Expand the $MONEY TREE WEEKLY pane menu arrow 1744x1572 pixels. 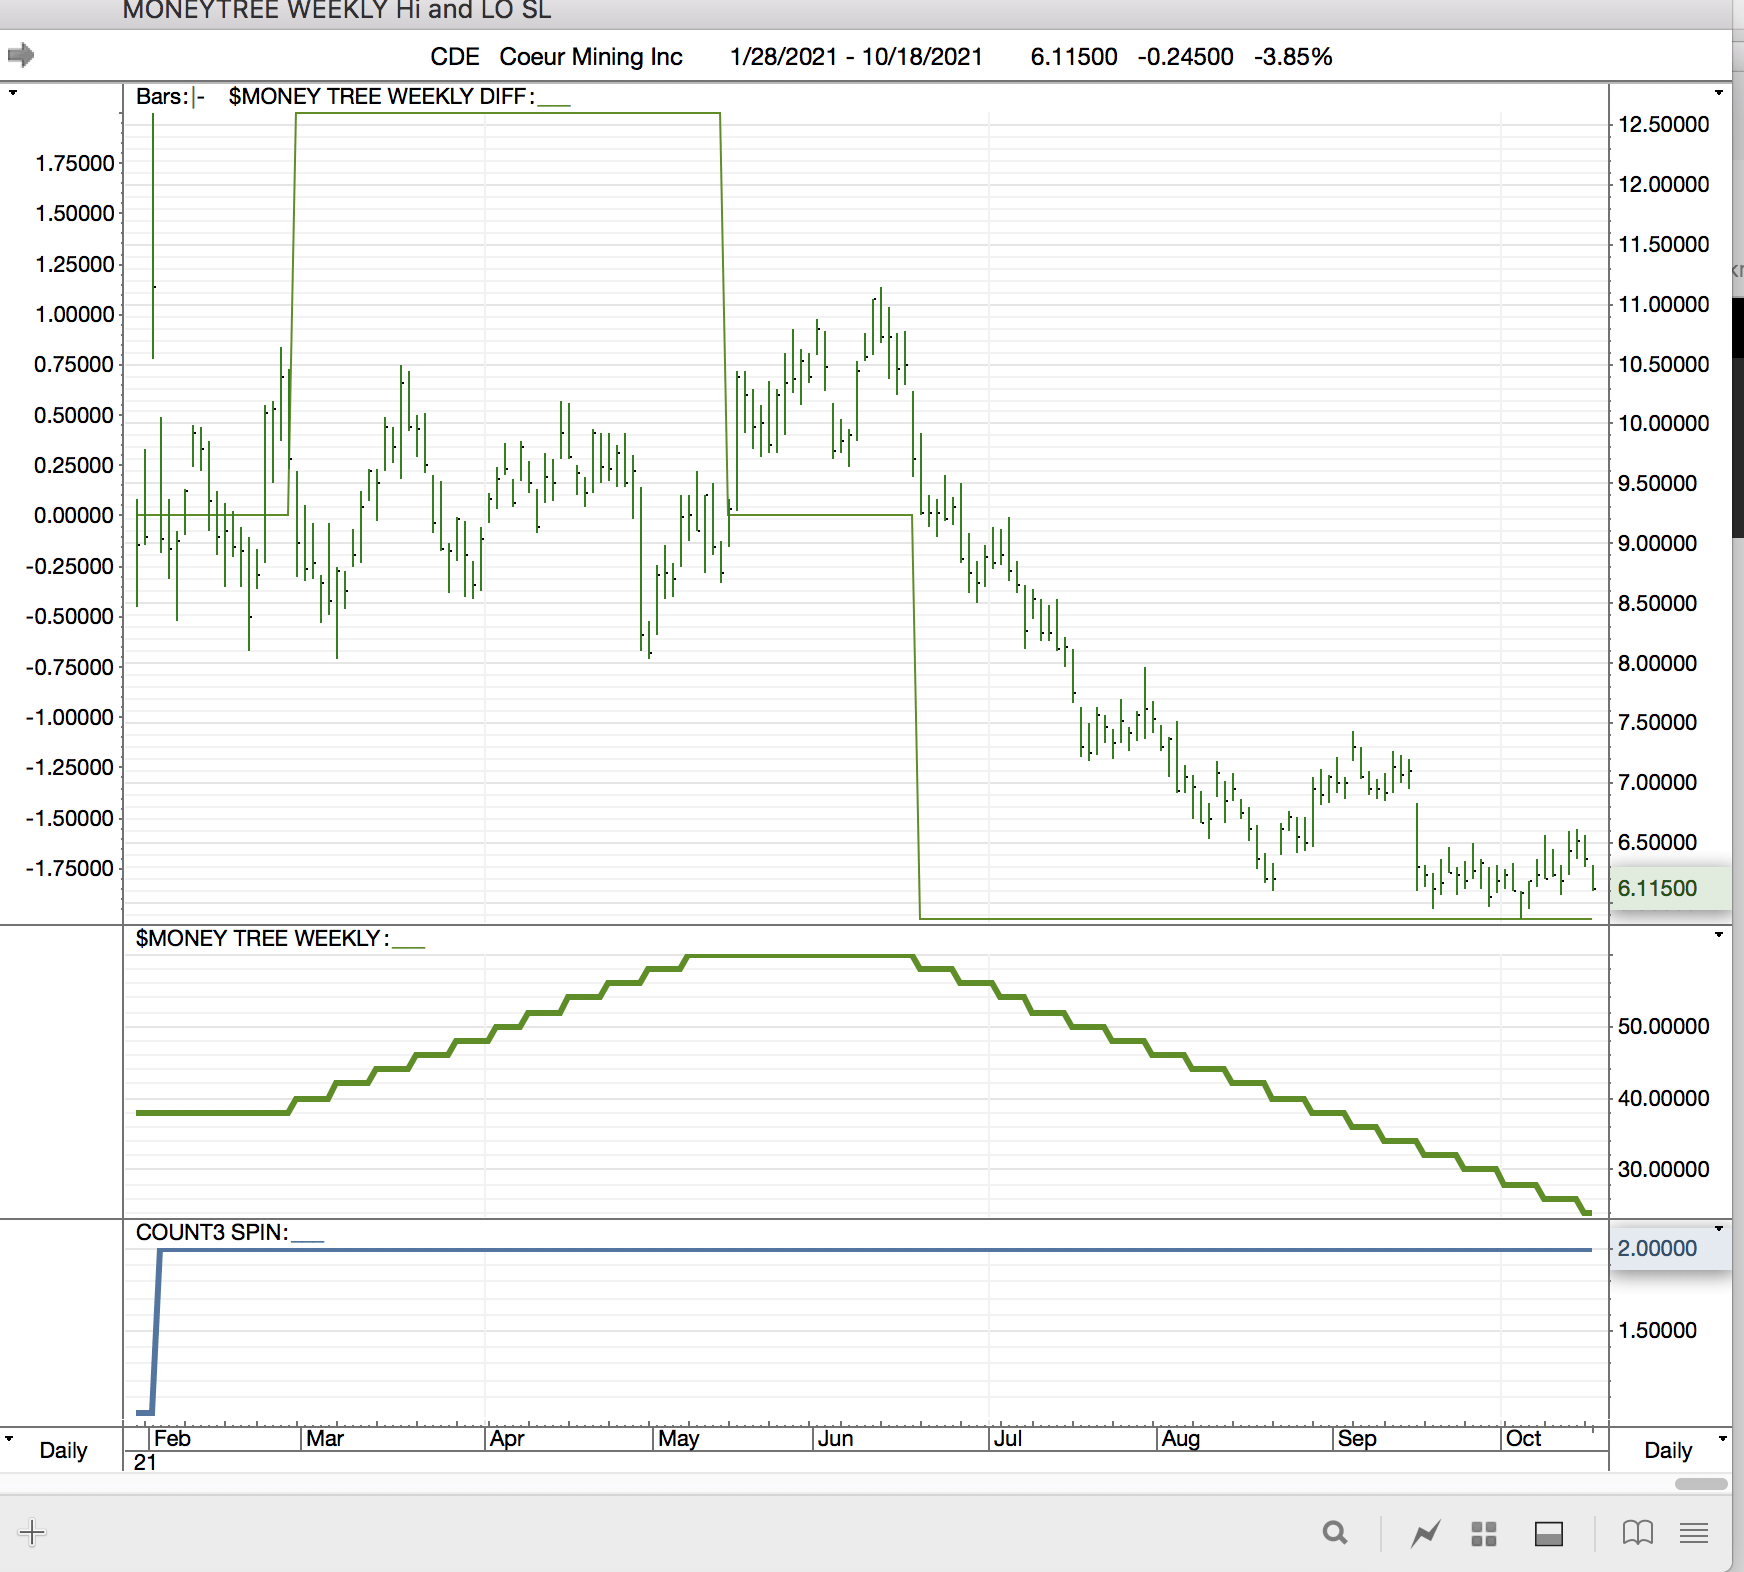click(1719, 935)
